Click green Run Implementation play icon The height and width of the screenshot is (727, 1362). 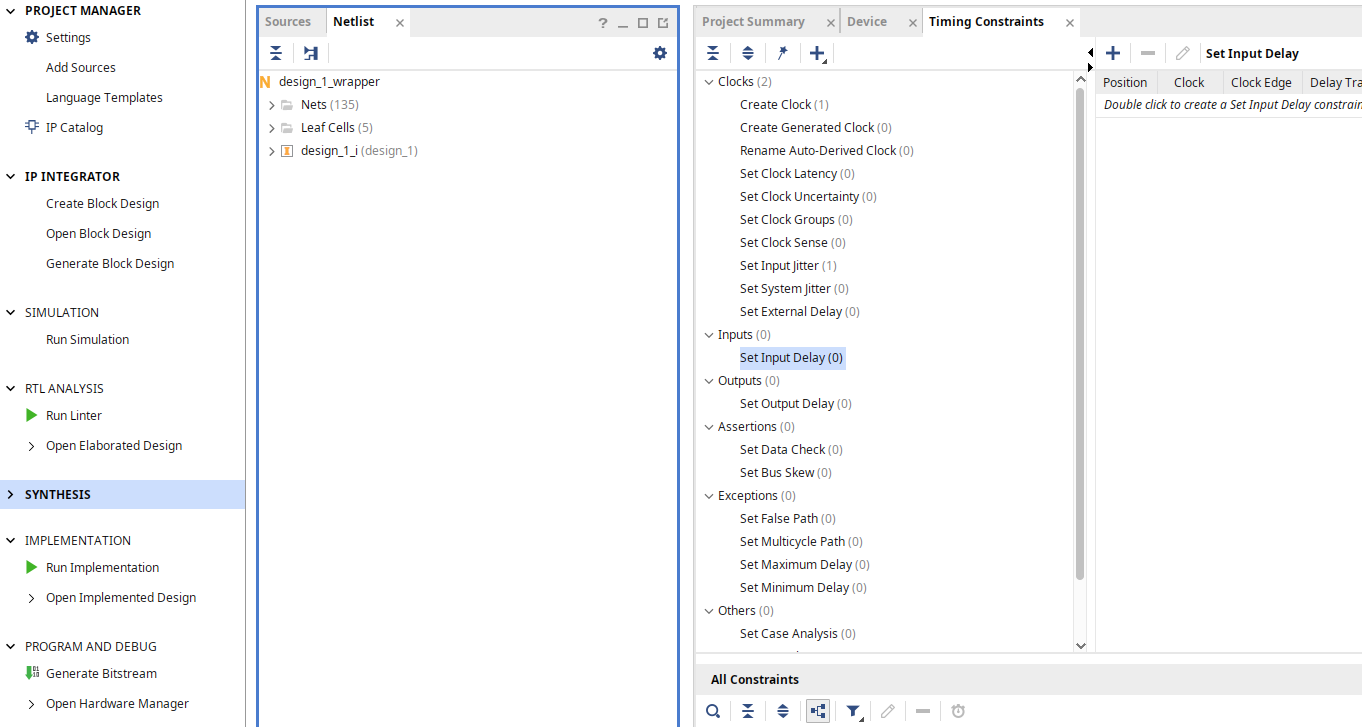pos(32,567)
